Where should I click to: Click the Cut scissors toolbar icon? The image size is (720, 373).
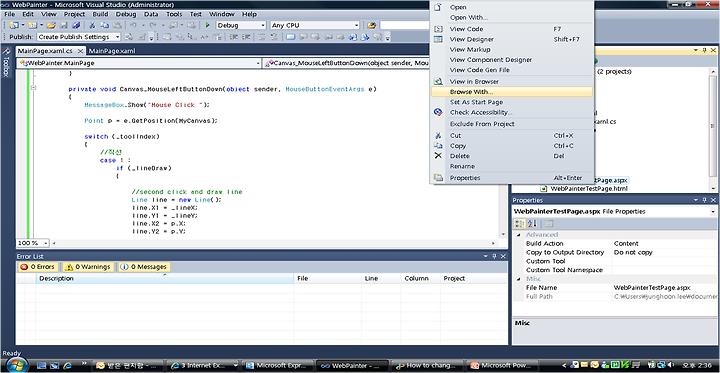(x=92, y=25)
